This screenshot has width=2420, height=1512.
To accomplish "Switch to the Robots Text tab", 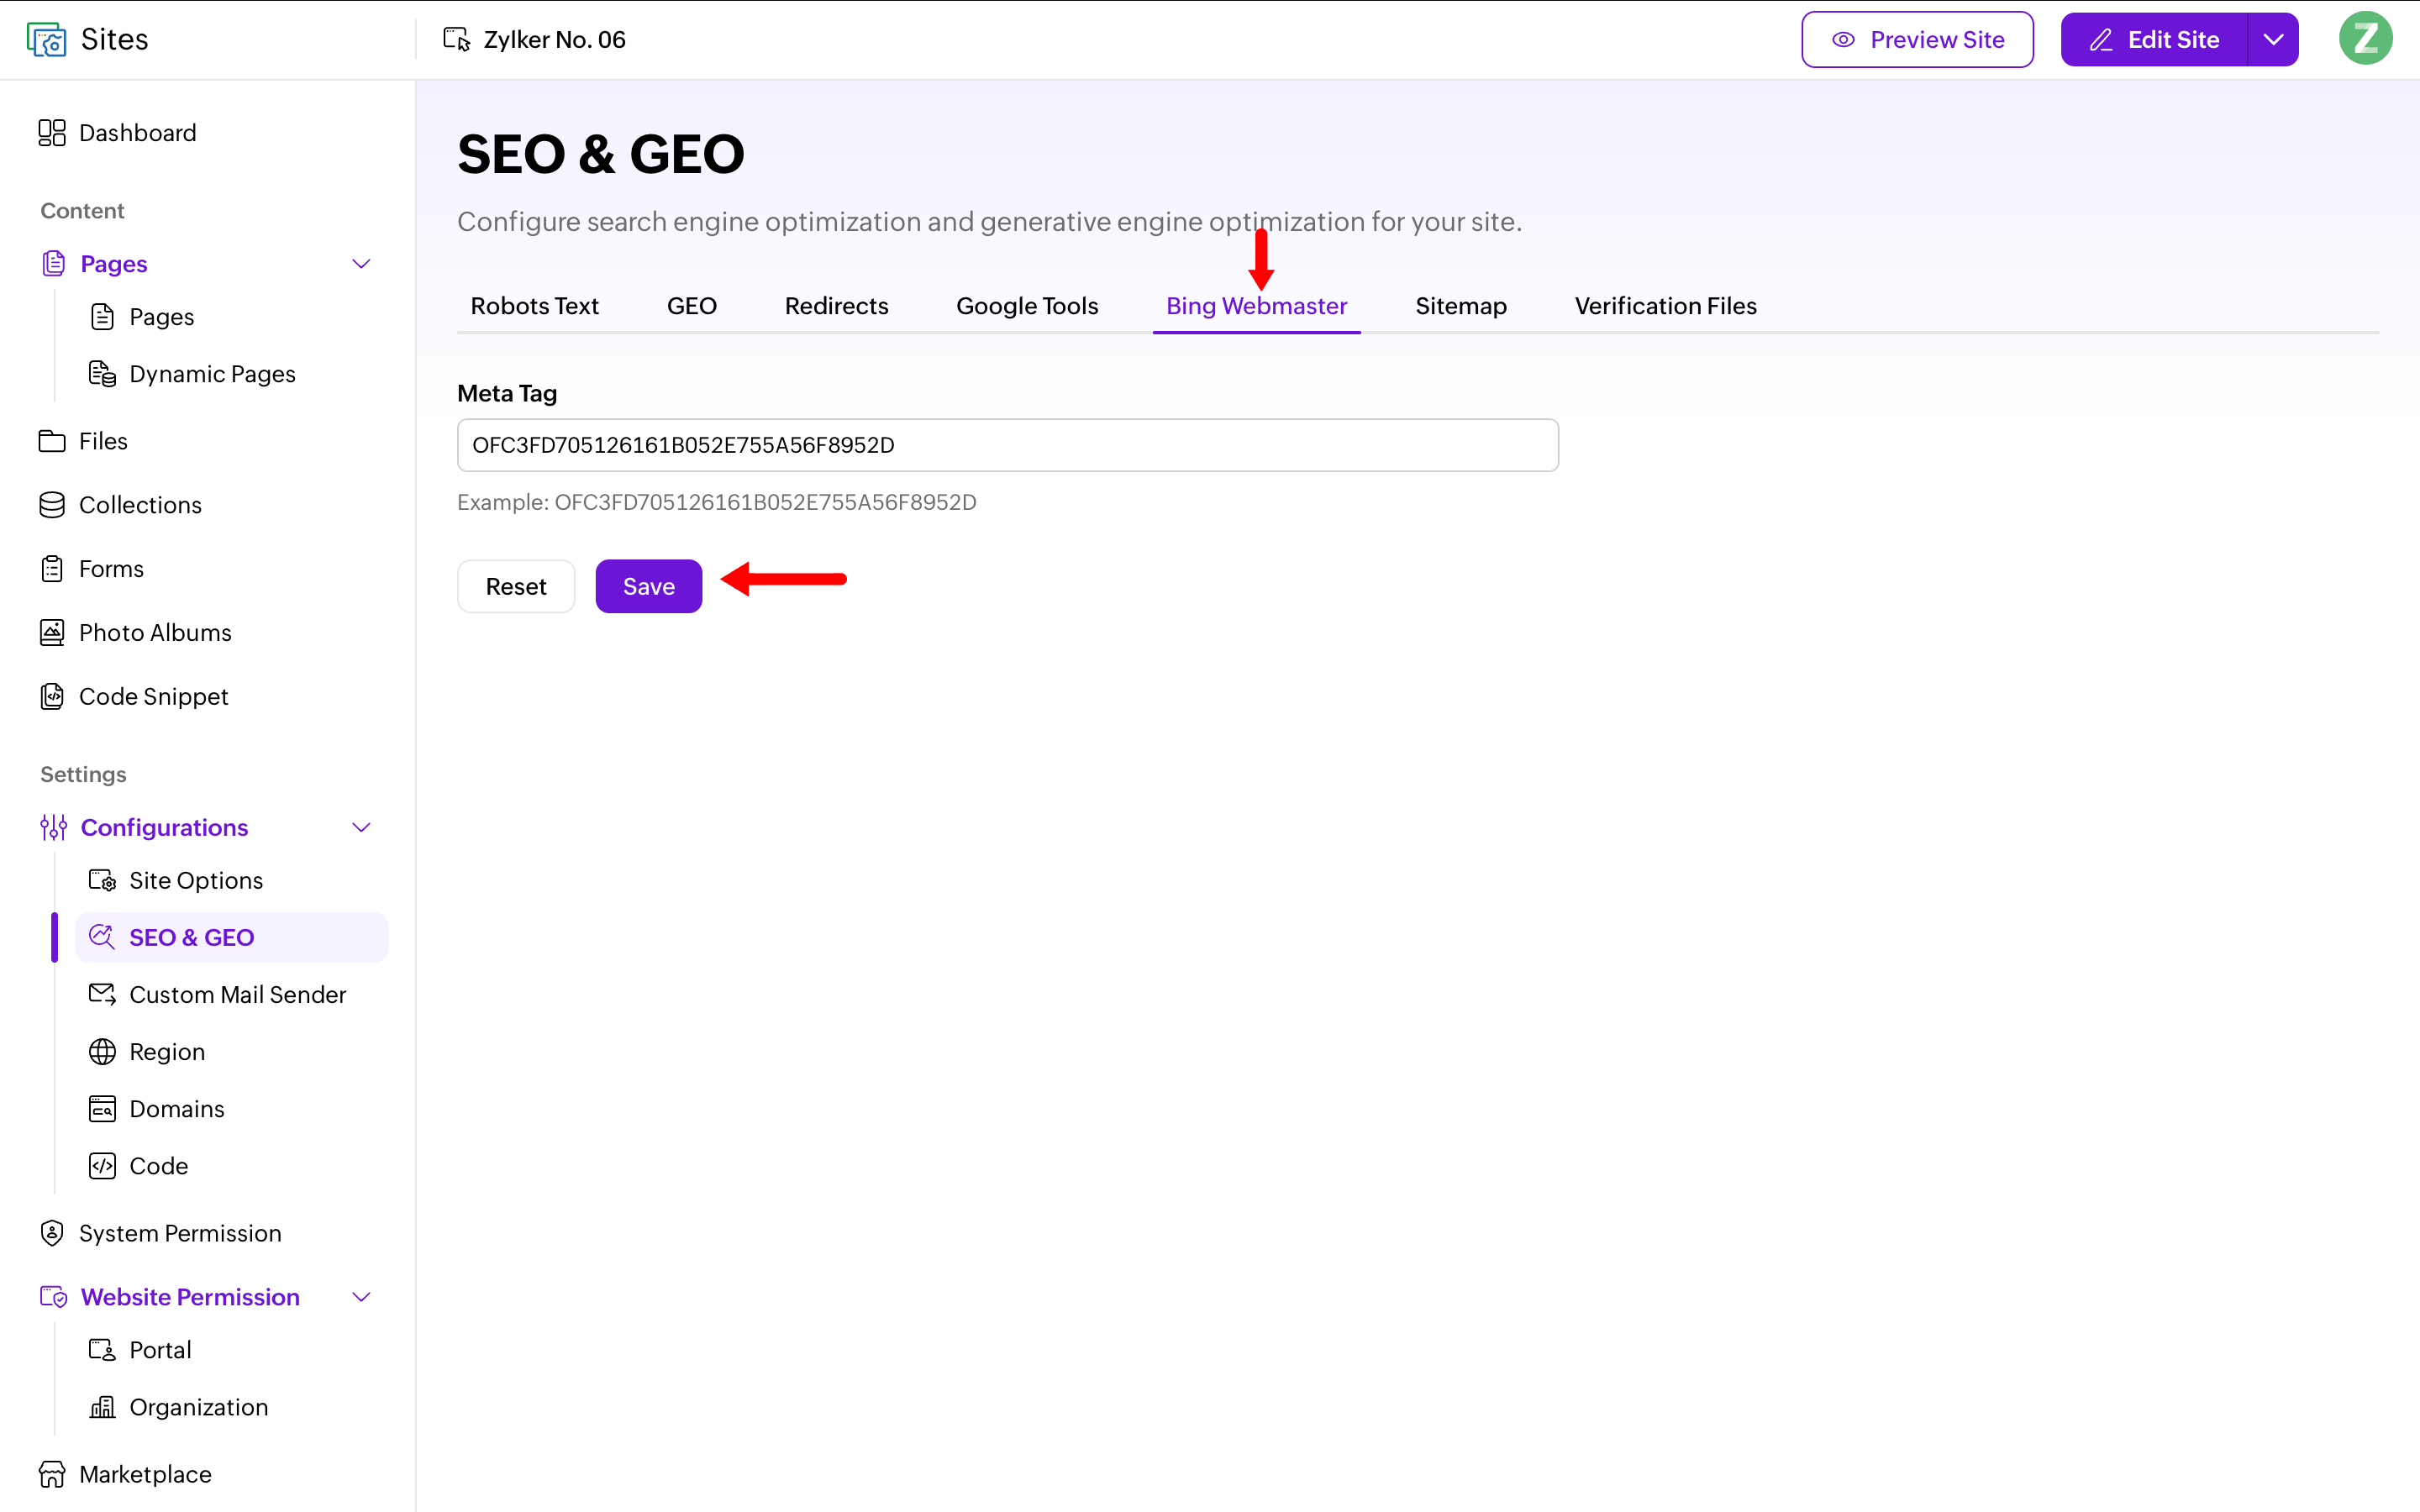I will click(x=534, y=306).
